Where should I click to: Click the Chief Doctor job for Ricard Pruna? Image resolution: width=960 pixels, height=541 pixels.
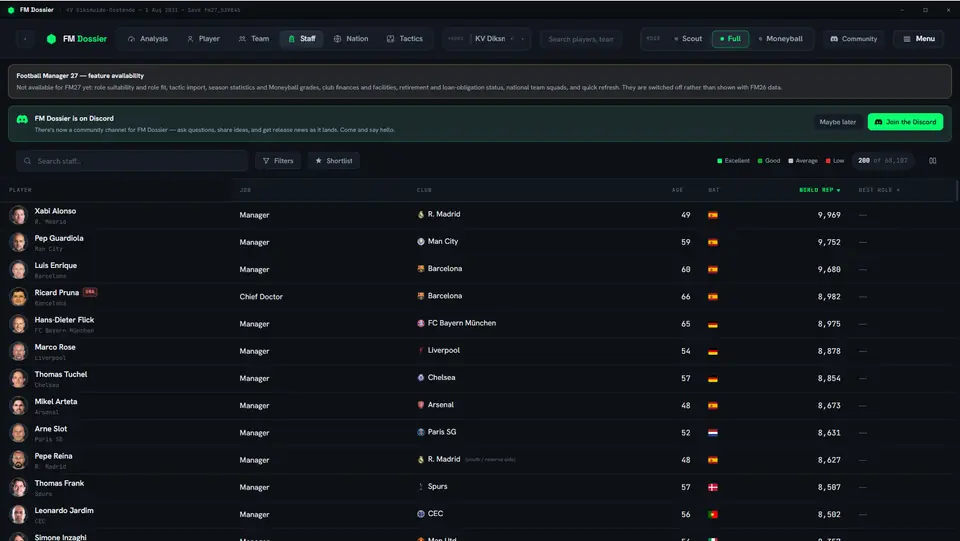(x=261, y=297)
